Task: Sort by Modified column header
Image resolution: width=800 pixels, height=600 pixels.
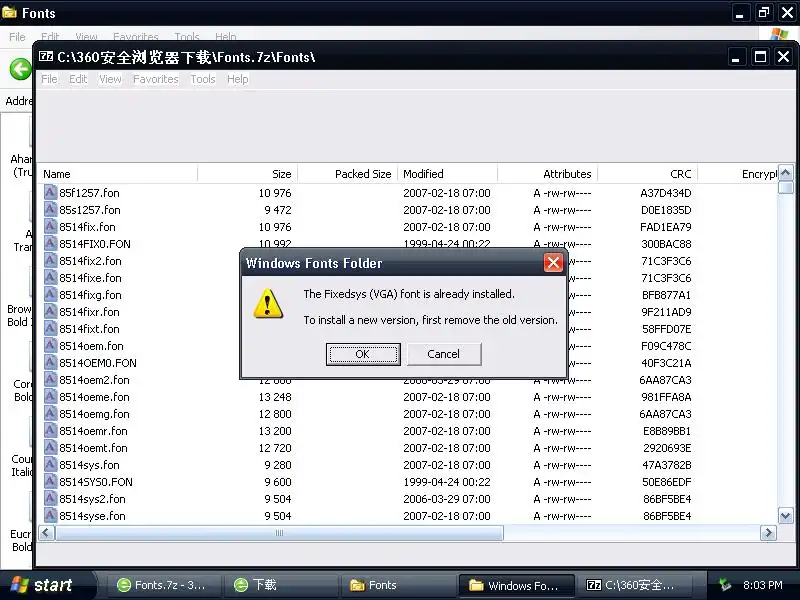Action: tap(447, 174)
